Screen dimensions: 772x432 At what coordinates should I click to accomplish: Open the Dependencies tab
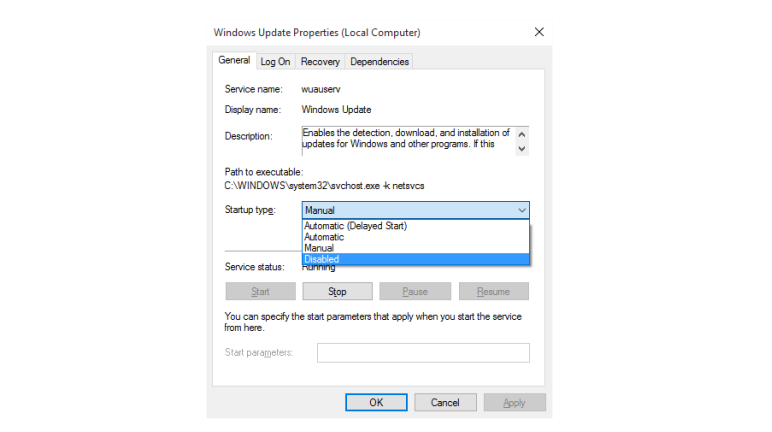coord(379,62)
